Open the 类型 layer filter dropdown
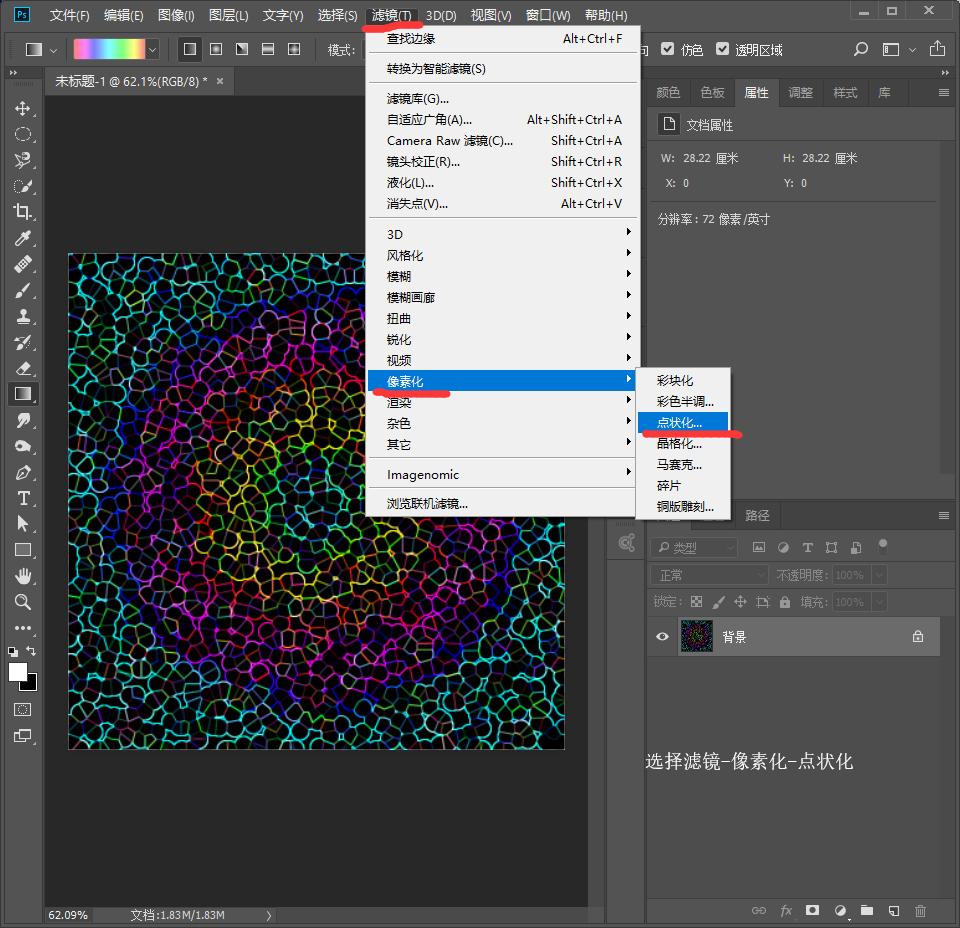This screenshot has height=928, width=960. (x=694, y=548)
